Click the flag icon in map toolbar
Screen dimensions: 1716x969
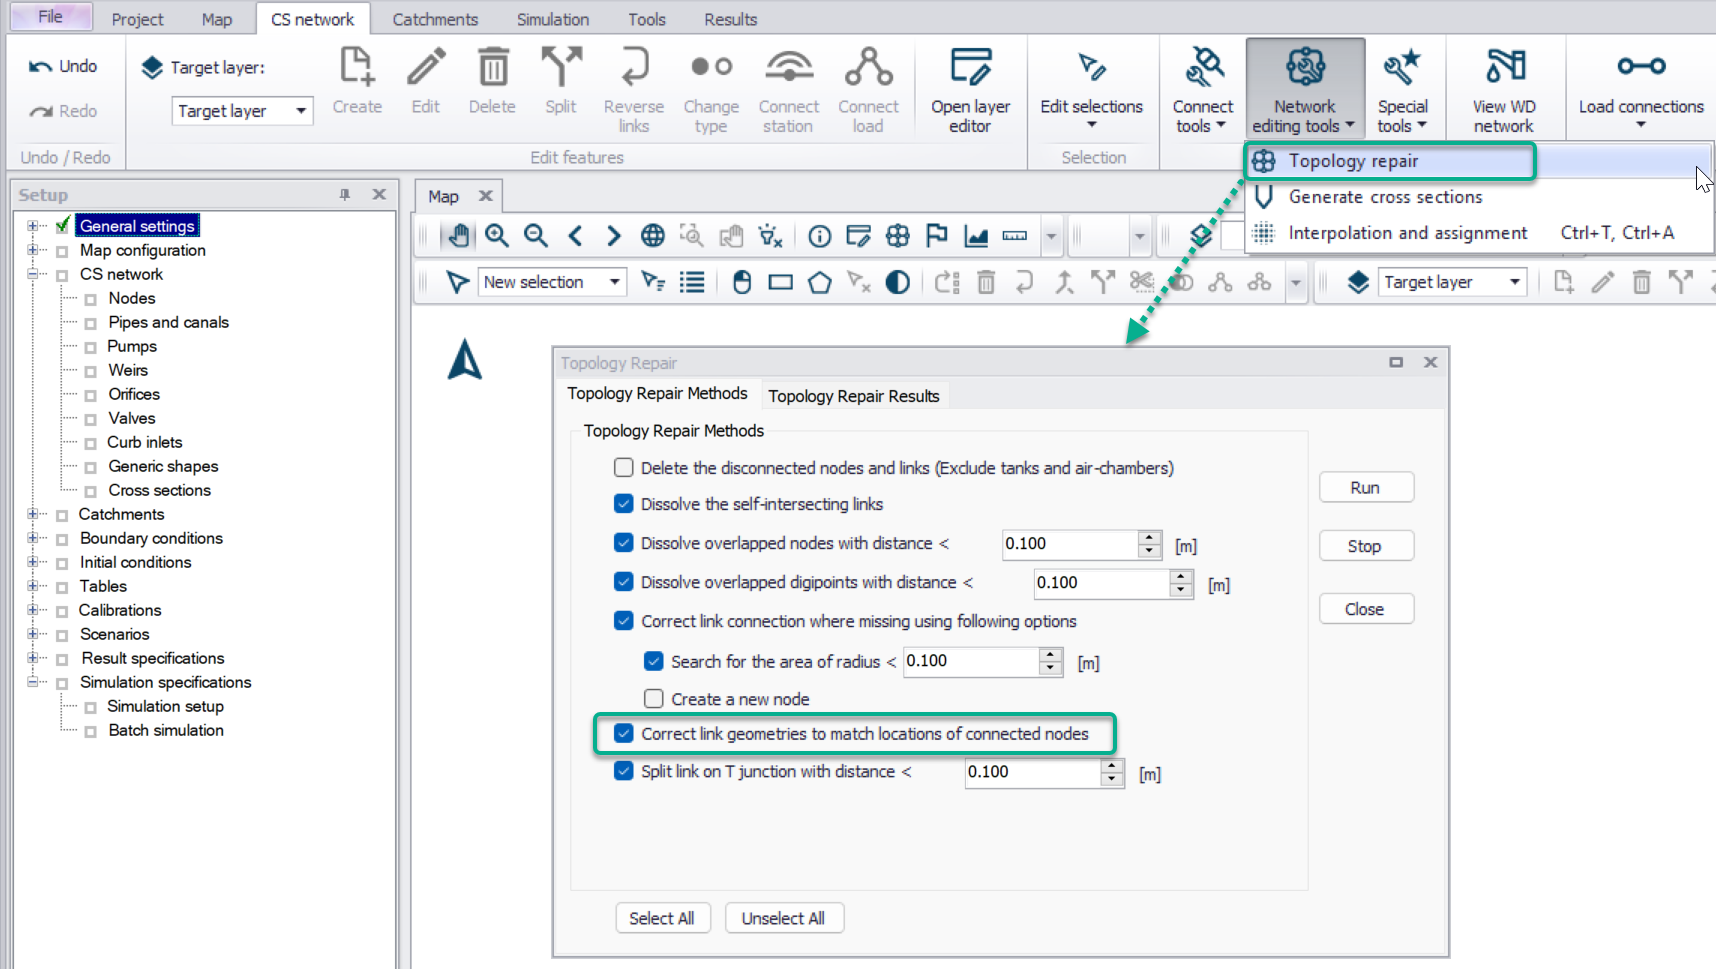click(x=936, y=236)
